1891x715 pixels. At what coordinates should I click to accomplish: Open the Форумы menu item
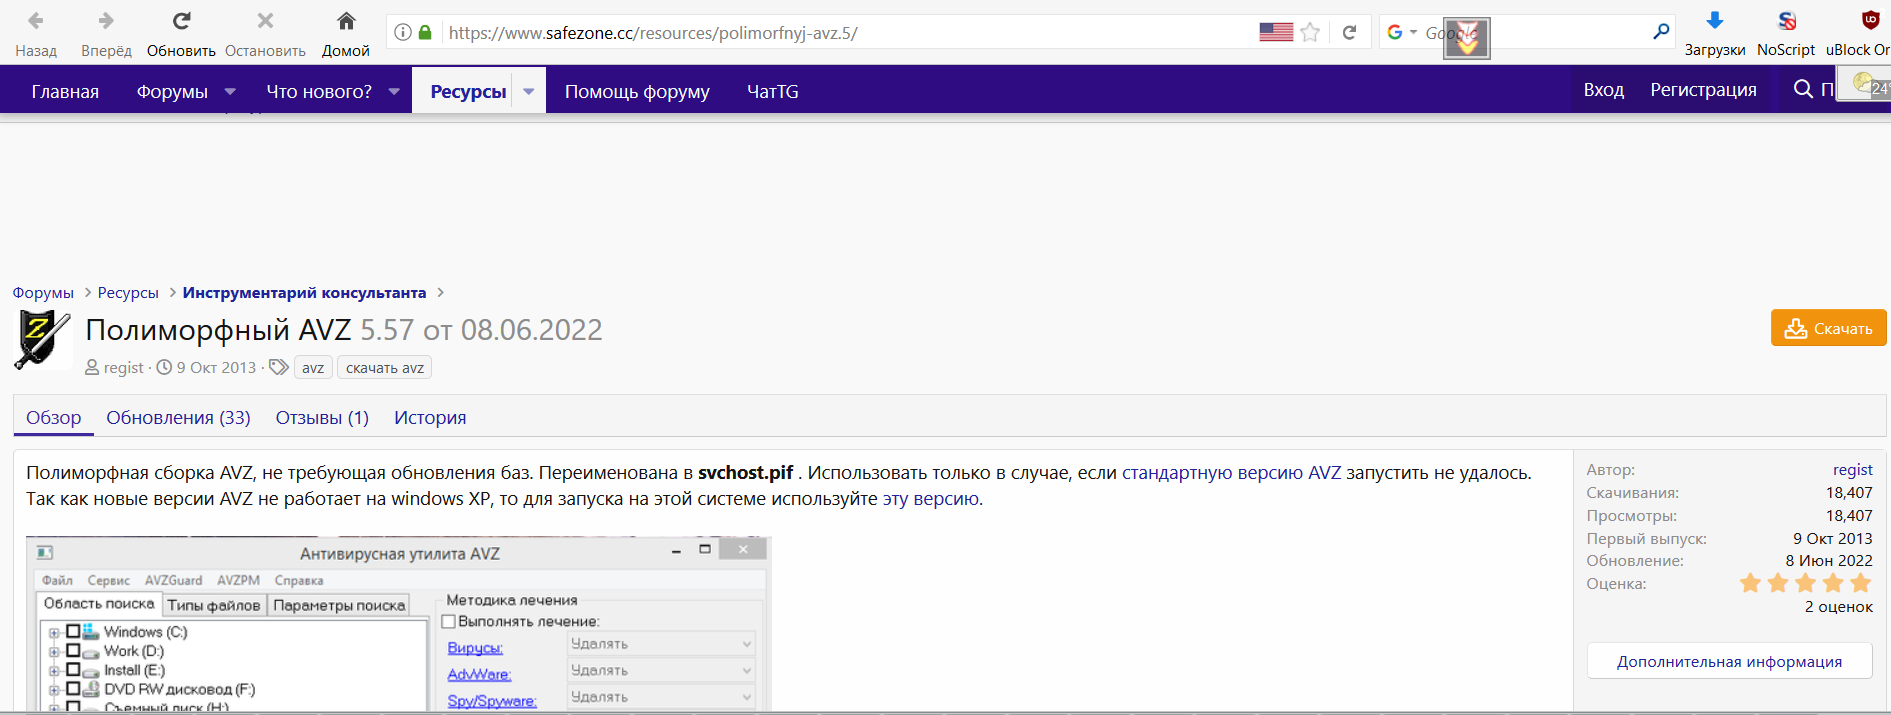172,91
